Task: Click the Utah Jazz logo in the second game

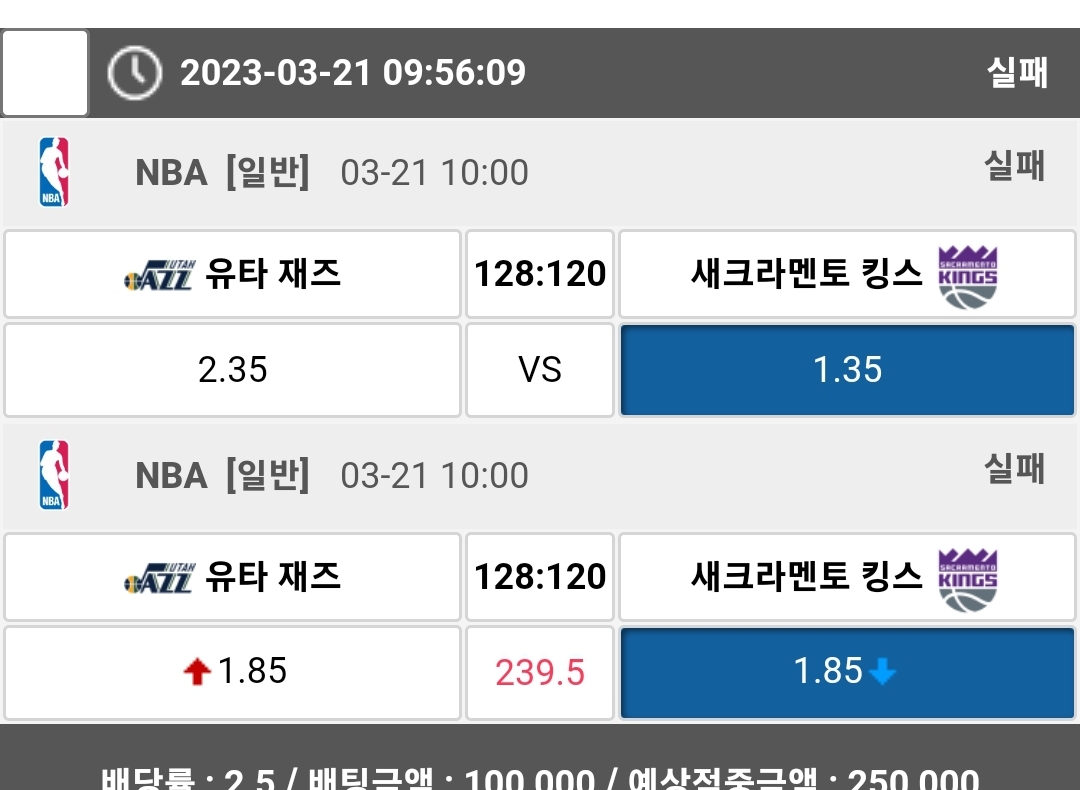Action: 158,577
